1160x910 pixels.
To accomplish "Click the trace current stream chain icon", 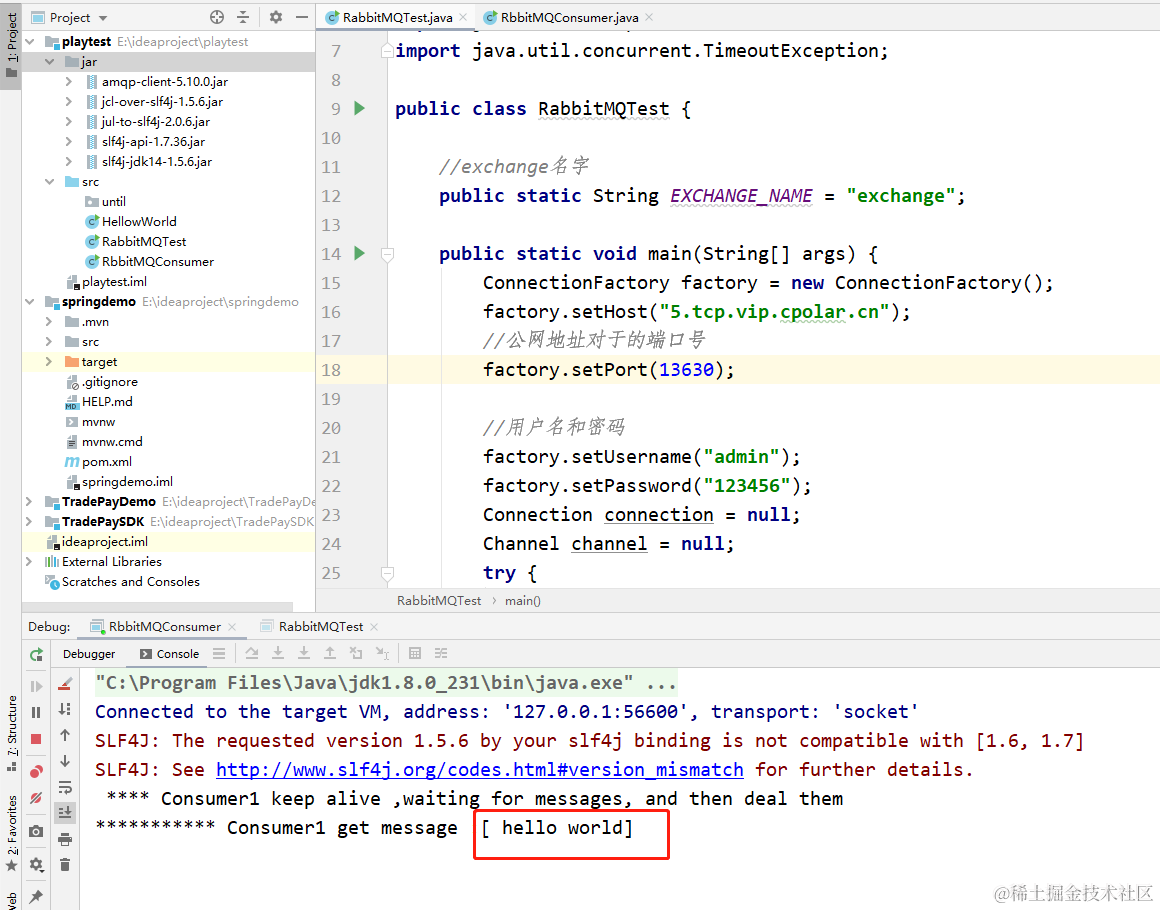I will coord(441,653).
